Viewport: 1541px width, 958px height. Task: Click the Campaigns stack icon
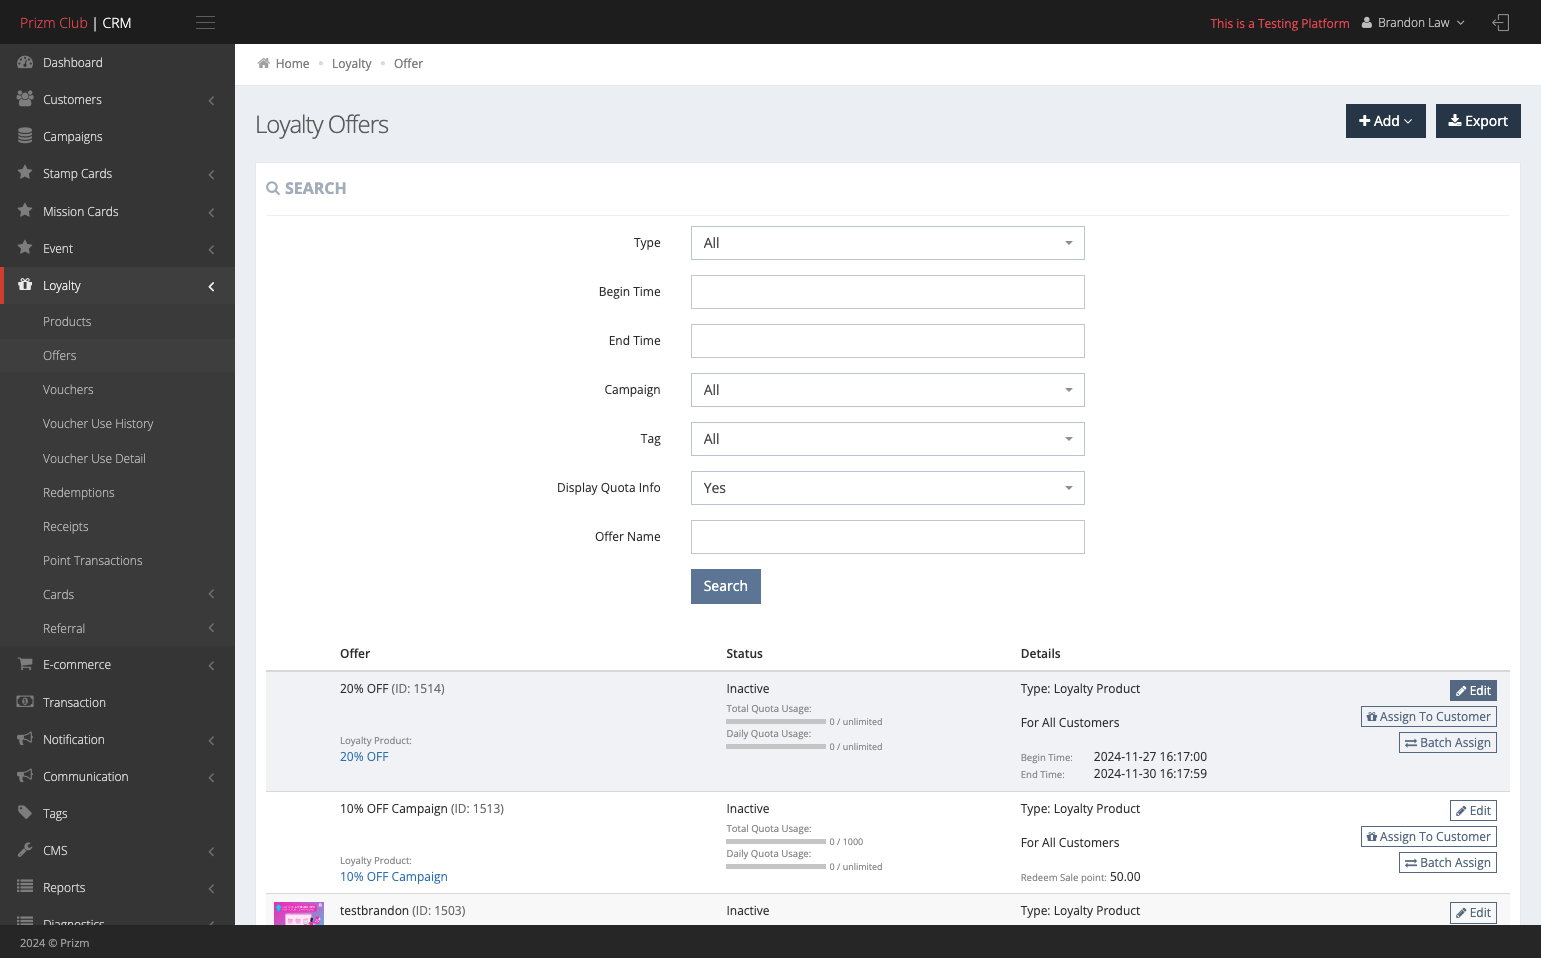[25, 136]
